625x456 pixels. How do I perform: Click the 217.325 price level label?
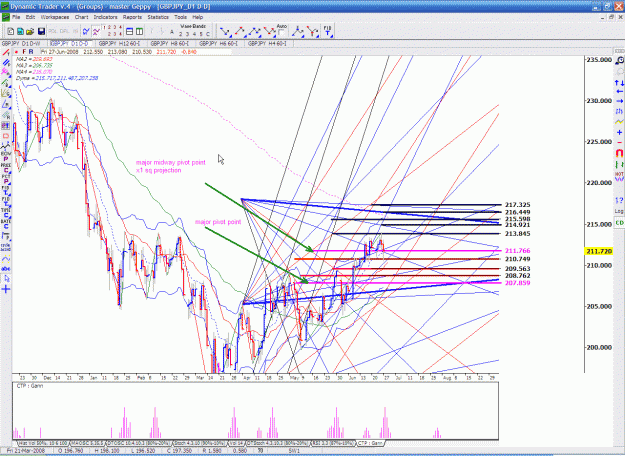[x=517, y=205]
